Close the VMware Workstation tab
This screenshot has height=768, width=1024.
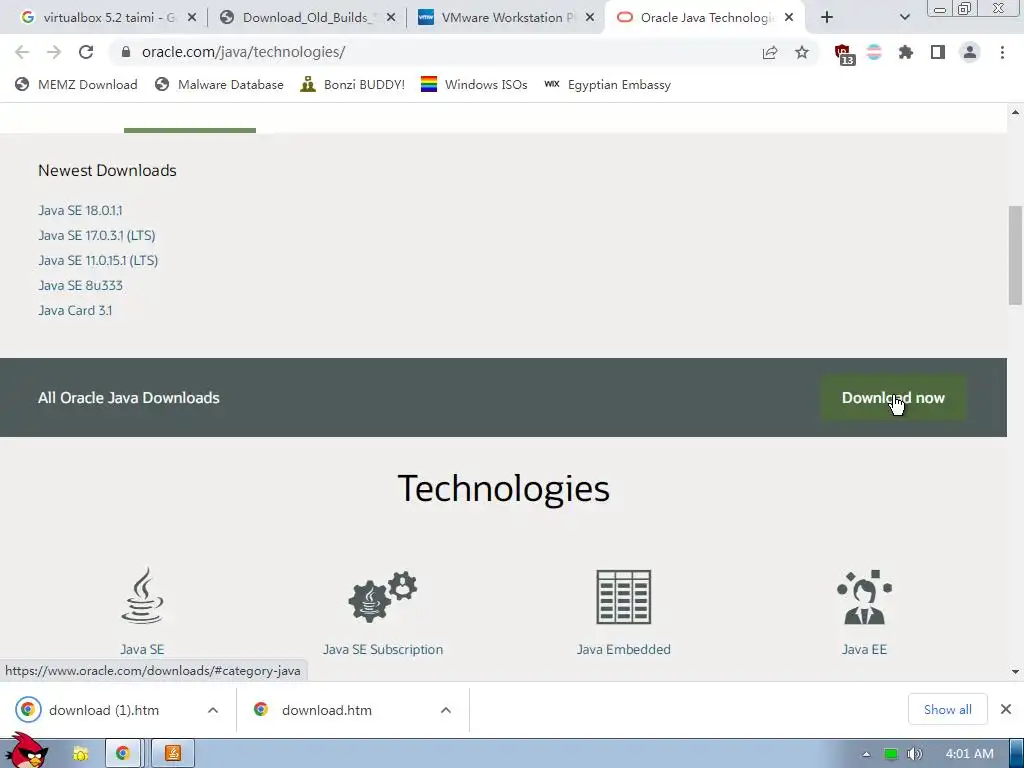click(x=590, y=18)
